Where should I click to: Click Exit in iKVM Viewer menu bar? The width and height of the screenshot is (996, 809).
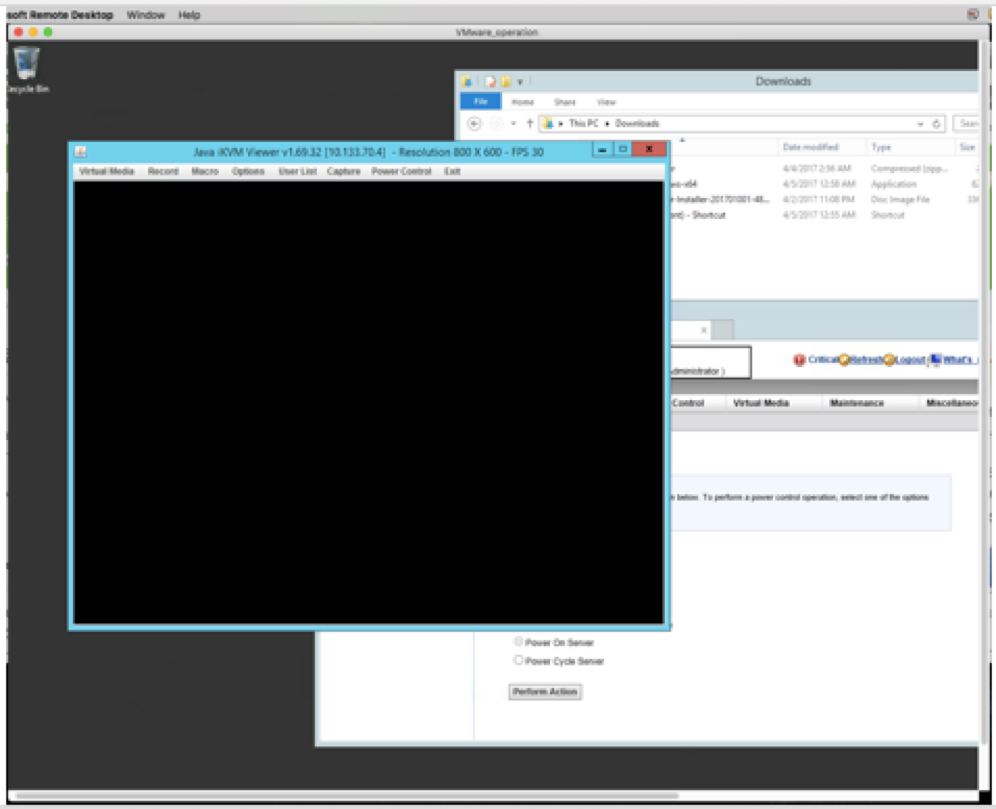(x=452, y=171)
